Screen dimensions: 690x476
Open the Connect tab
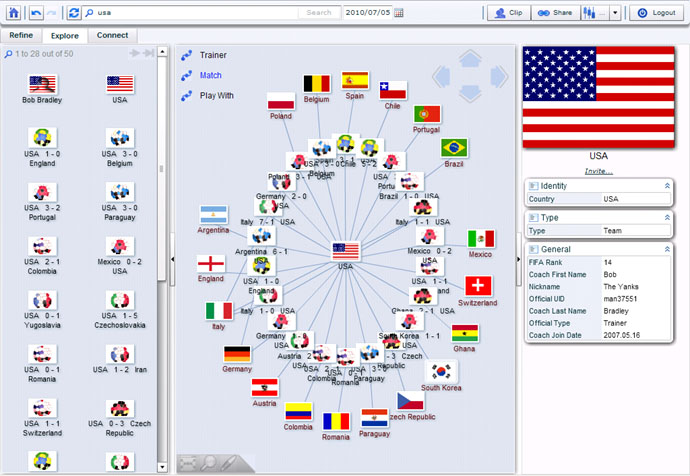click(x=110, y=35)
